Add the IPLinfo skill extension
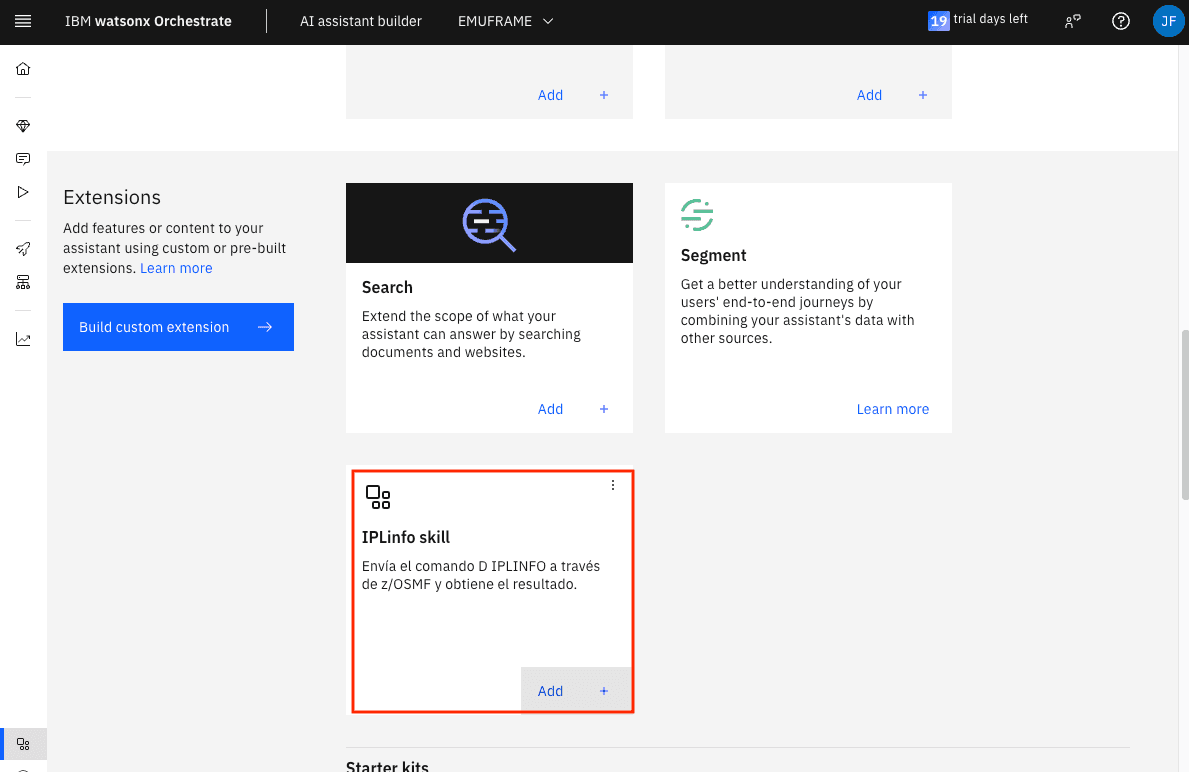The image size is (1189, 772). (573, 691)
